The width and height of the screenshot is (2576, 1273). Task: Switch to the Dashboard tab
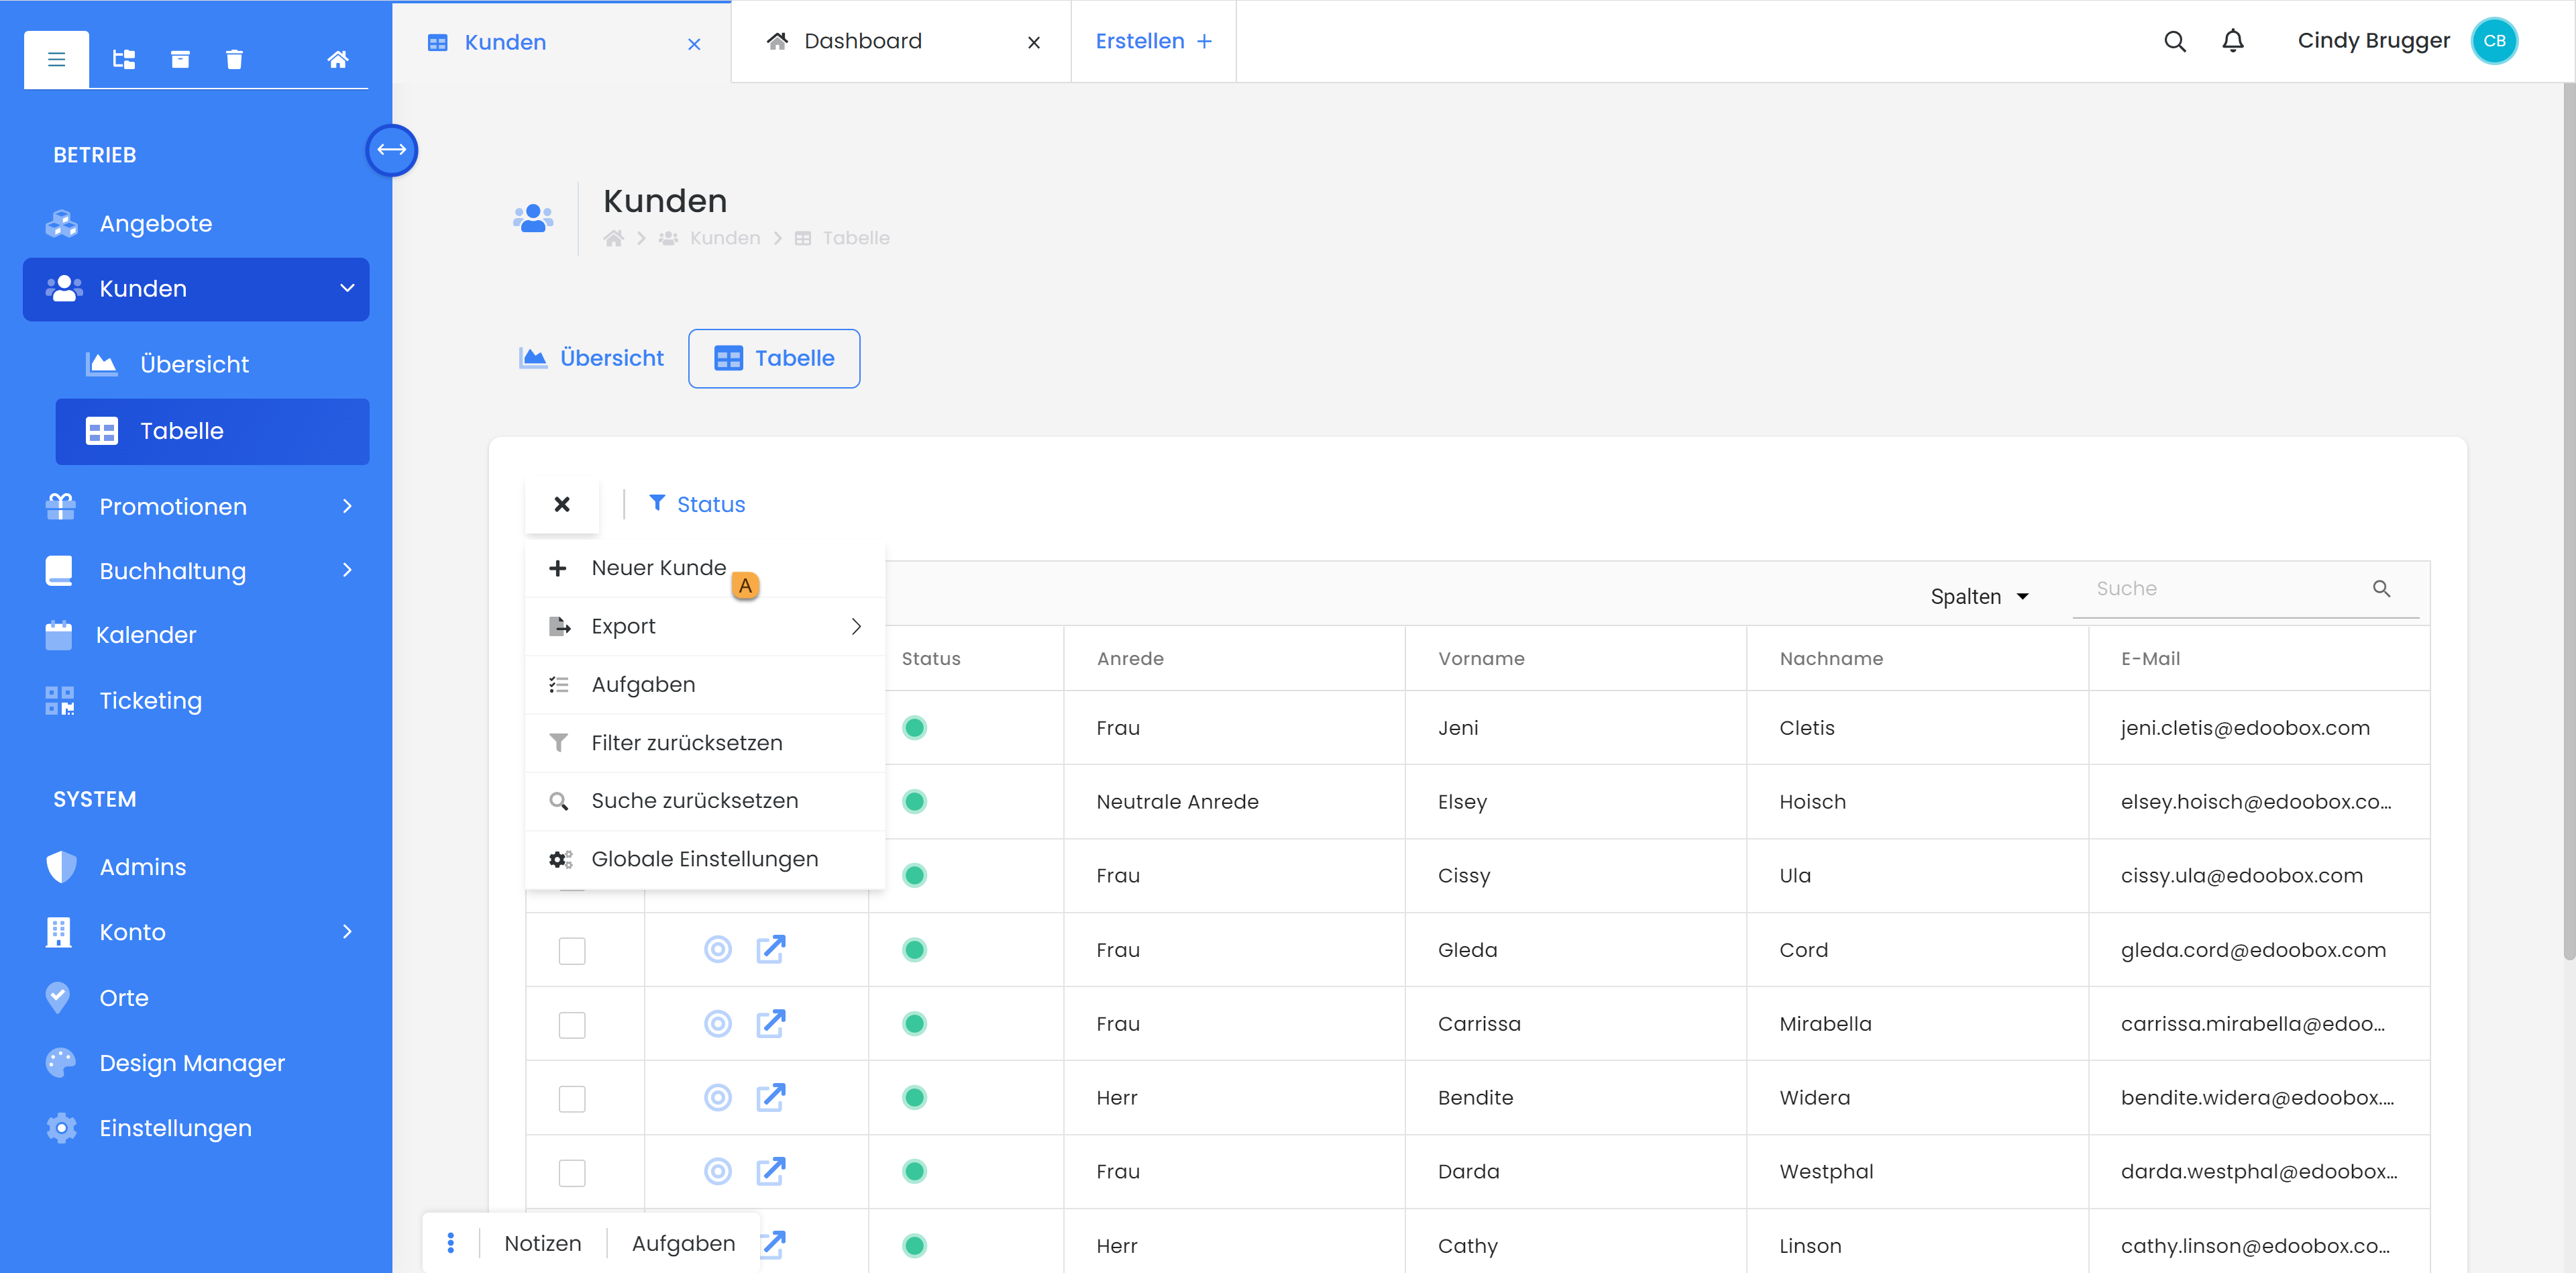(x=862, y=41)
